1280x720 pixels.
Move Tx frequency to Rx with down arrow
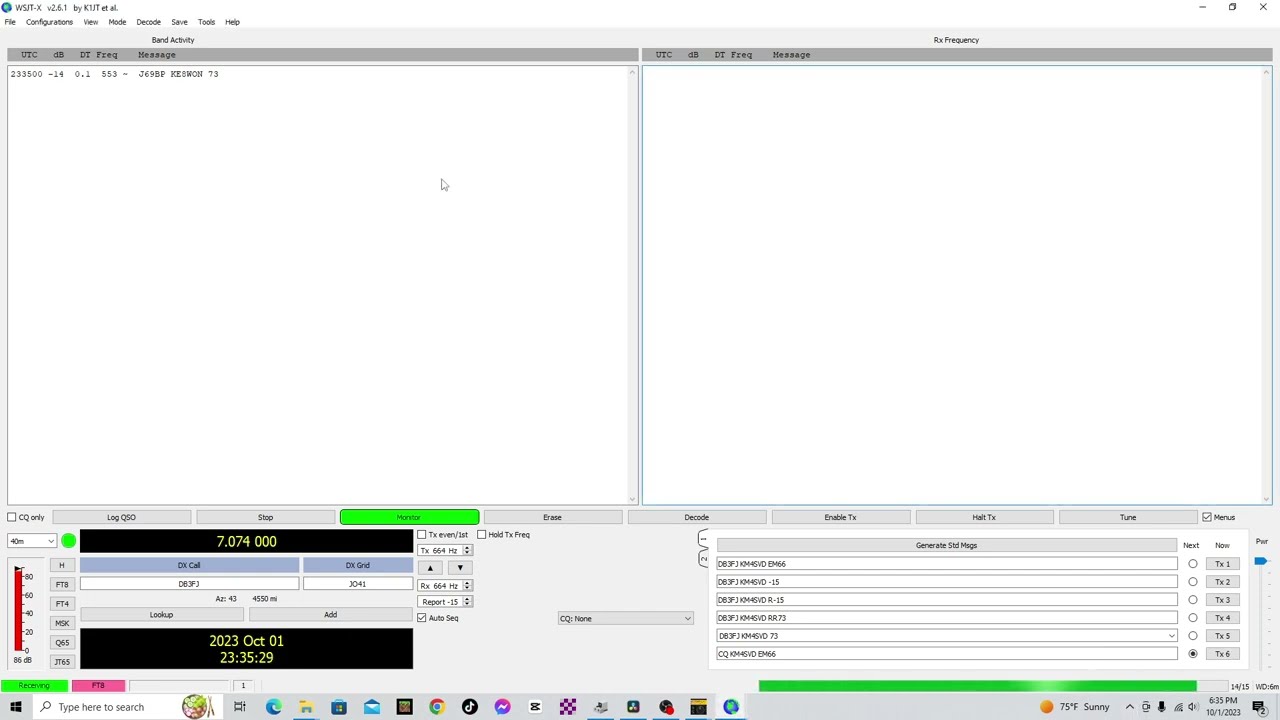(459, 568)
